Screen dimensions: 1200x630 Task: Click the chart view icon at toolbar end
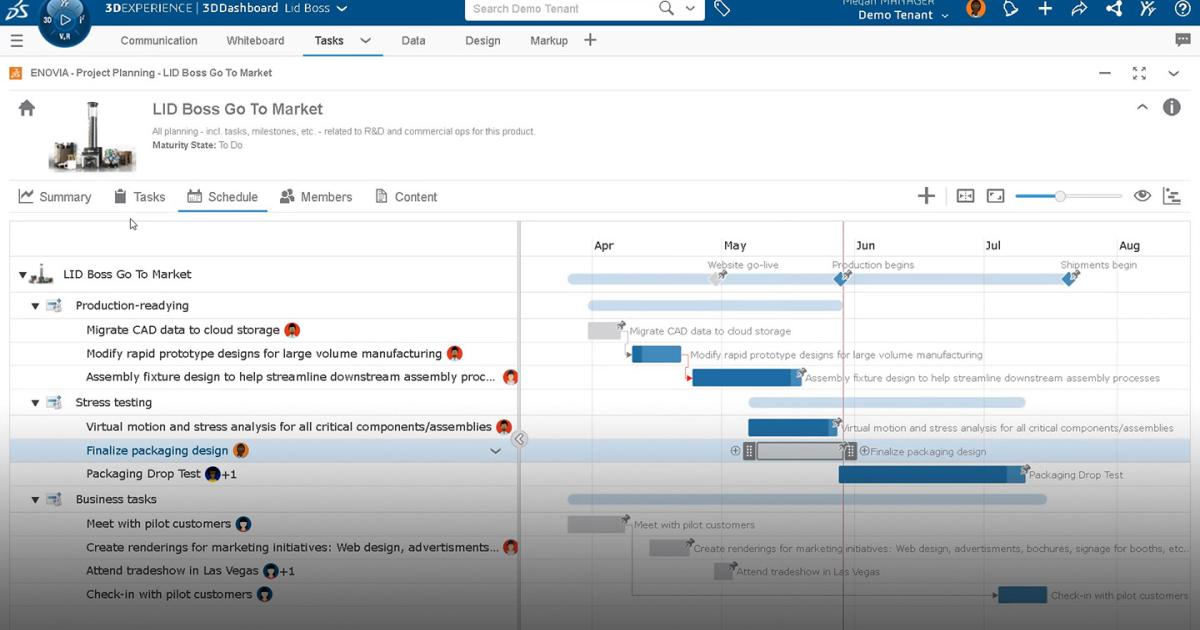coord(1171,196)
